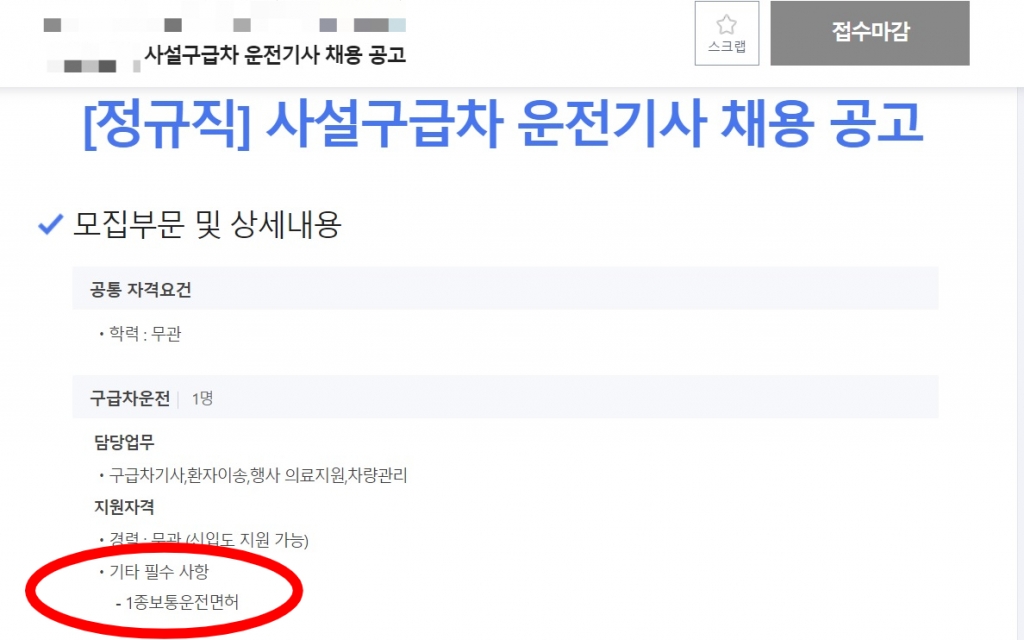This screenshot has height=640, width=1024.
Task: Click the blue check mark beside 모집부문
Action: (x=50, y=224)
